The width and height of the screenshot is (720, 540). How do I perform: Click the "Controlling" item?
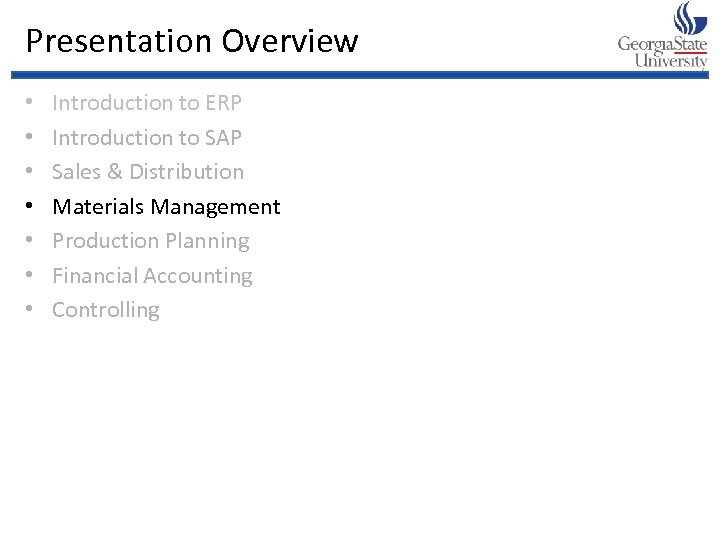[106, 310]
